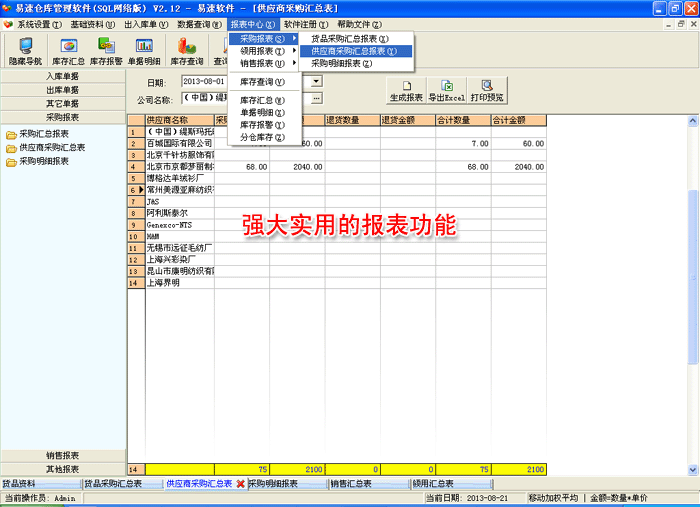Choose 库存查询 in the report menu
Screen dimensions: 700x507
click(263, 82)
